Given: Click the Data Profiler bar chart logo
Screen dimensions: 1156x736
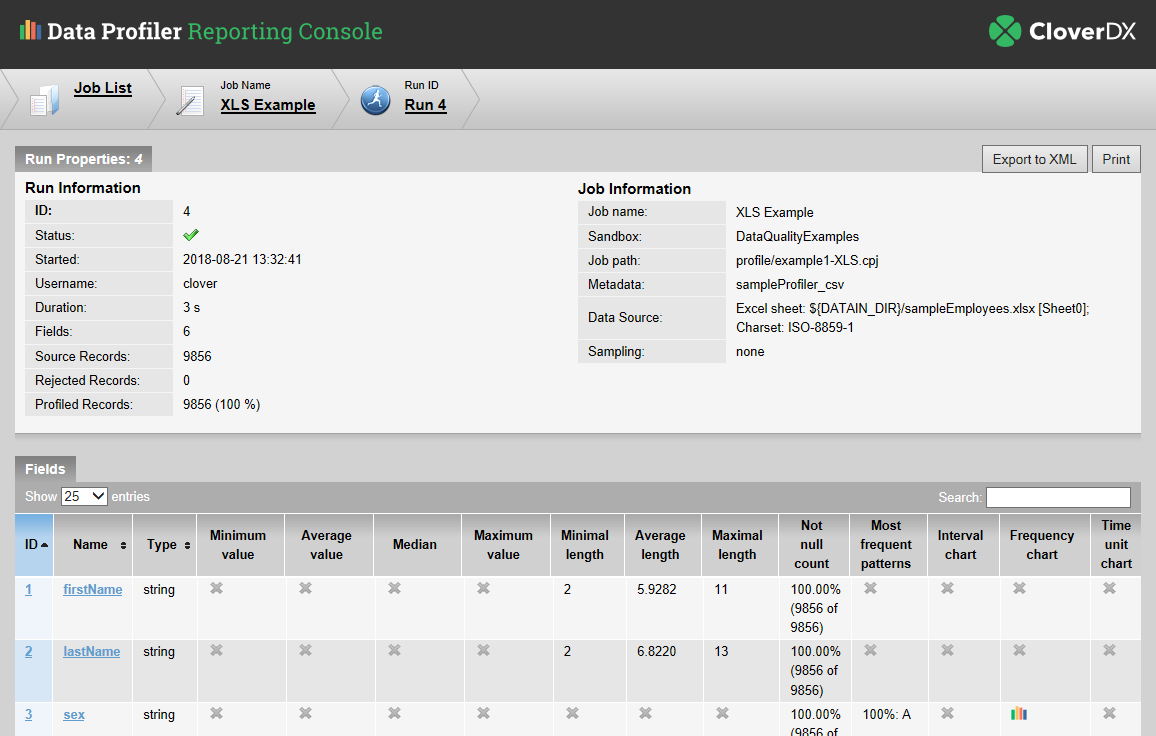Looking at the screenshot, I should tap(30, 31).
